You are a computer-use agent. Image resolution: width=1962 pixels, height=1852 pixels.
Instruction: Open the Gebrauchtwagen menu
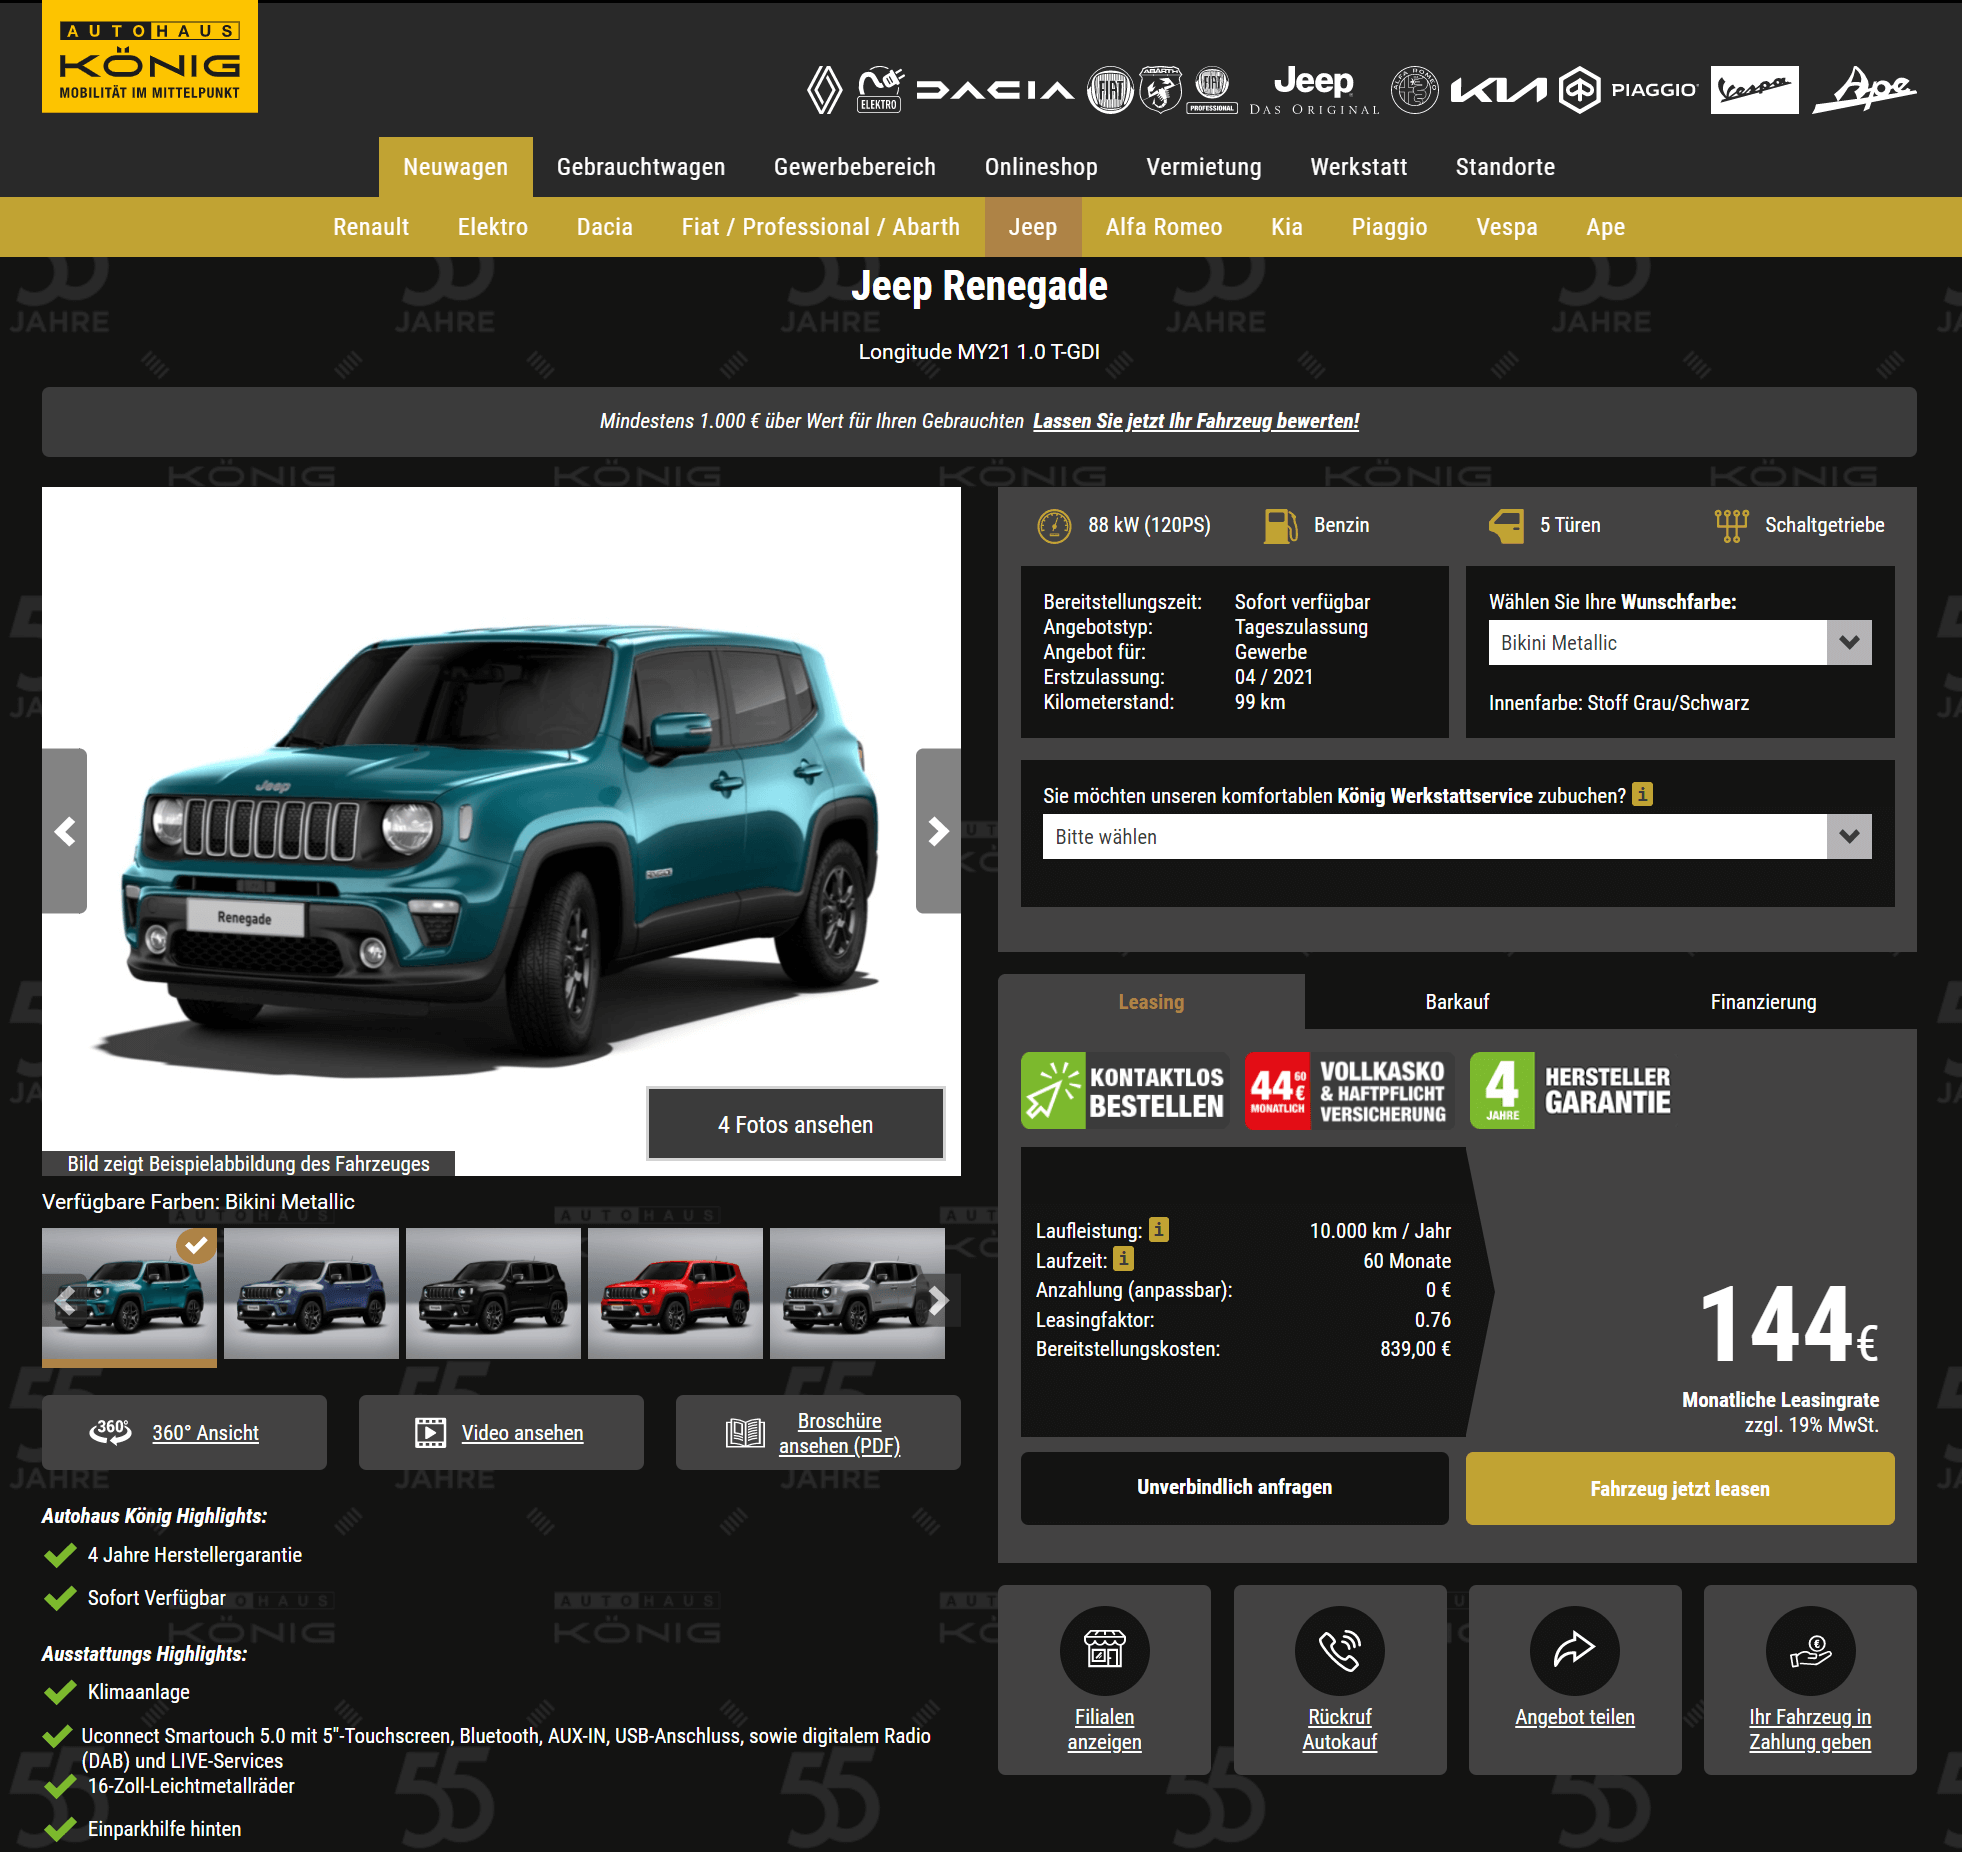pyautogui.click(x=641, y=167)
